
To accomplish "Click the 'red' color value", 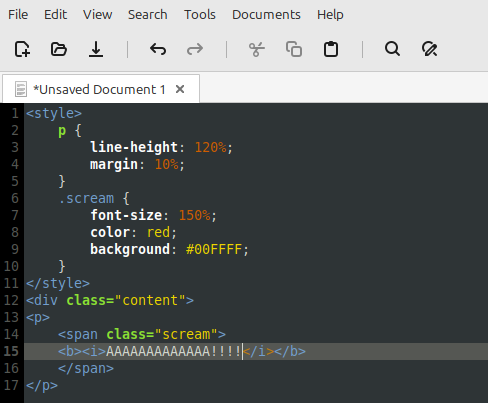I will 159,232.
